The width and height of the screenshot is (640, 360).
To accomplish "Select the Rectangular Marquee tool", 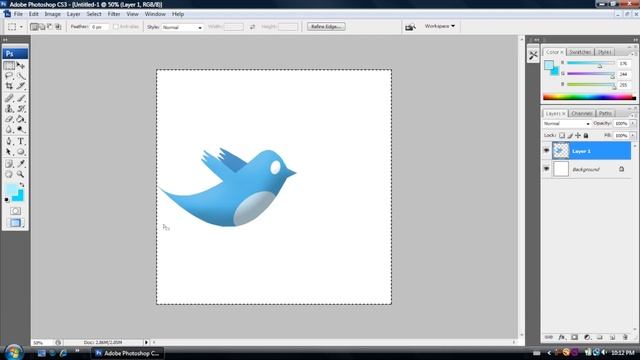I will [x=9, y=65].
